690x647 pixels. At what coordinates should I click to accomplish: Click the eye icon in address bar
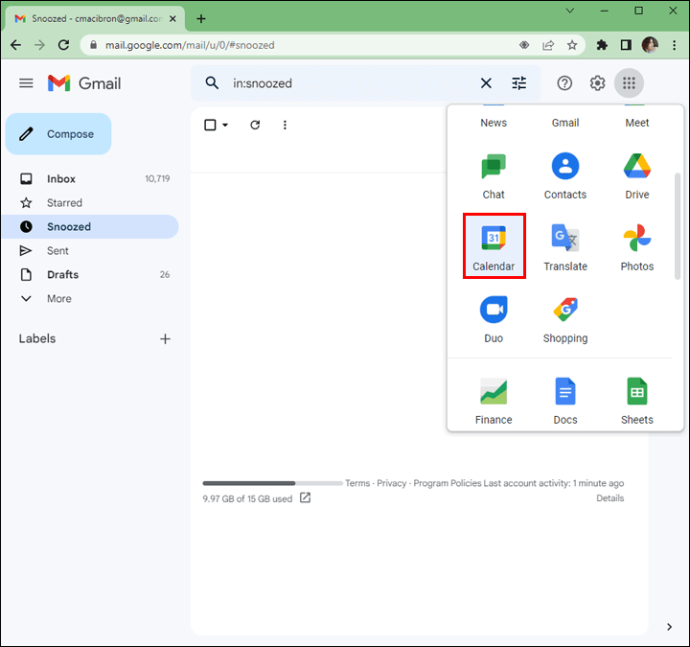524,45
